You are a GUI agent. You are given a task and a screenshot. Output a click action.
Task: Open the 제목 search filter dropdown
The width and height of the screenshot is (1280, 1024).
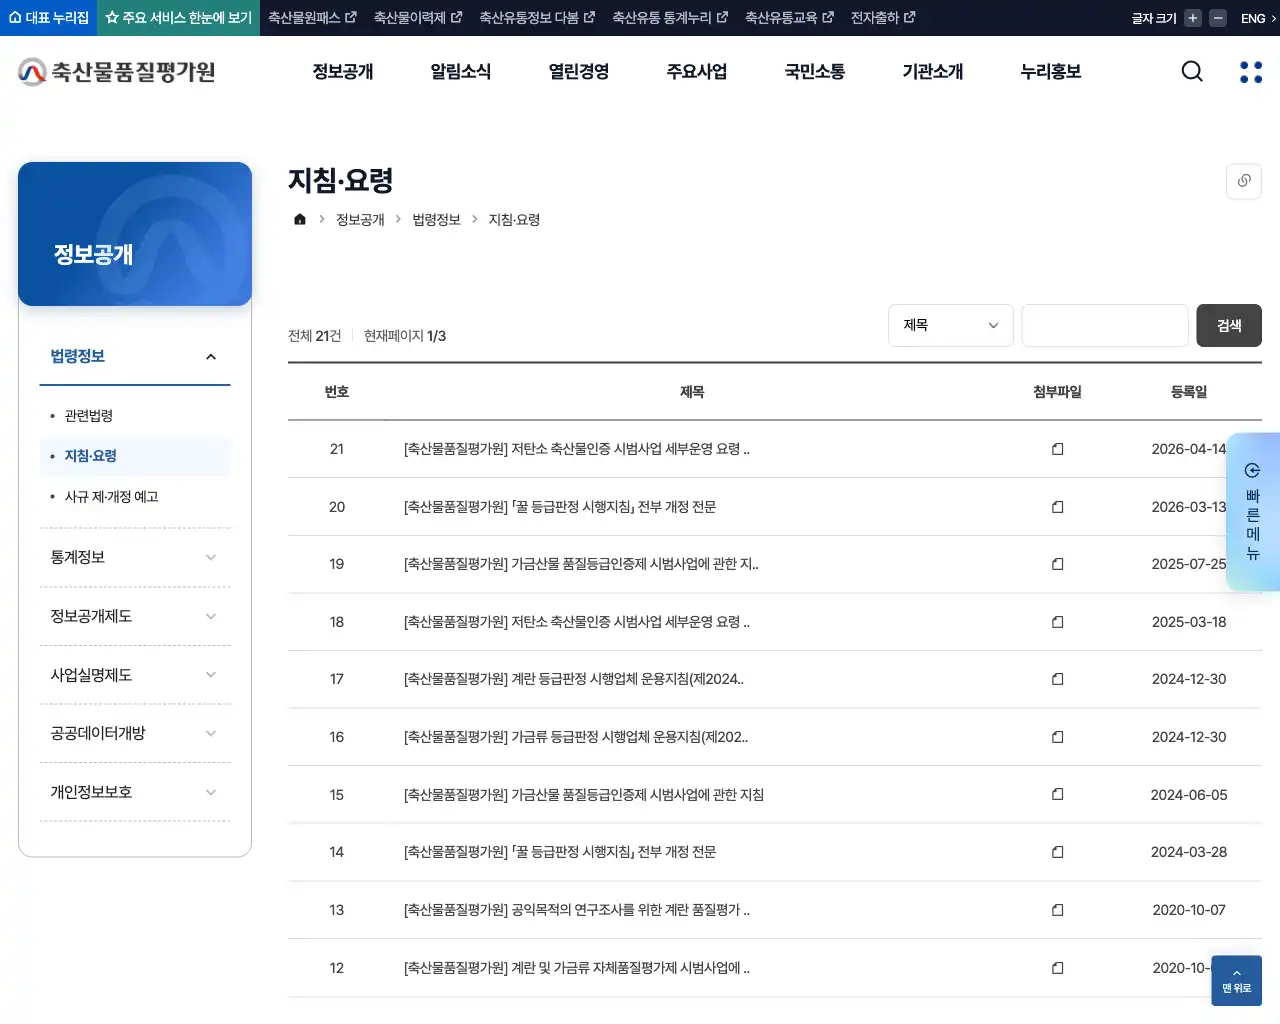tap(950, 325)
